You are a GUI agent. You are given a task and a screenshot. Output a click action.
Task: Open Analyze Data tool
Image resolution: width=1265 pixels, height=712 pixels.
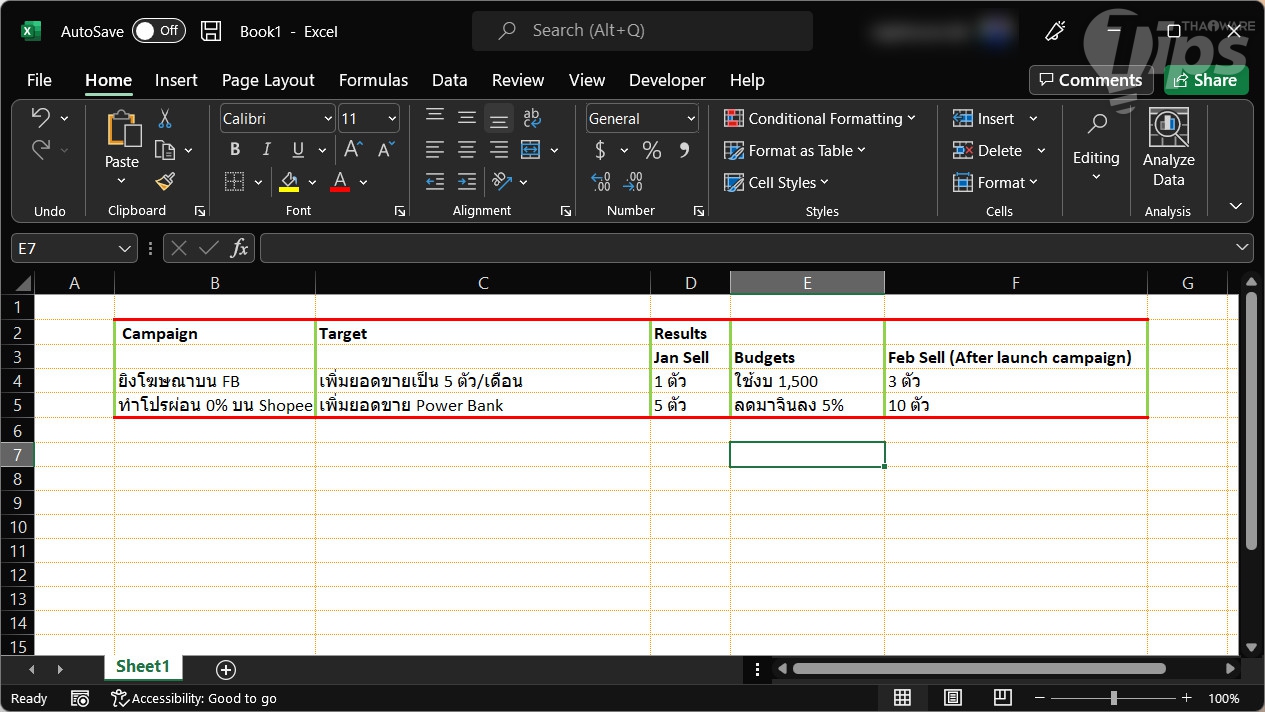[1168, 150]
